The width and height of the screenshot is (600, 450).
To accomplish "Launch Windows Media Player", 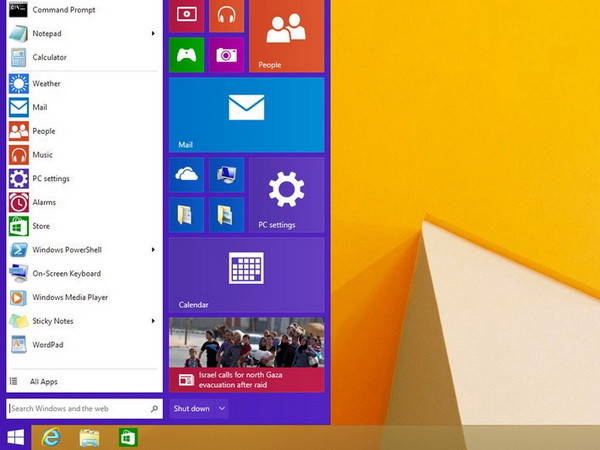I will pyautogui.click(x=84, y=297).
